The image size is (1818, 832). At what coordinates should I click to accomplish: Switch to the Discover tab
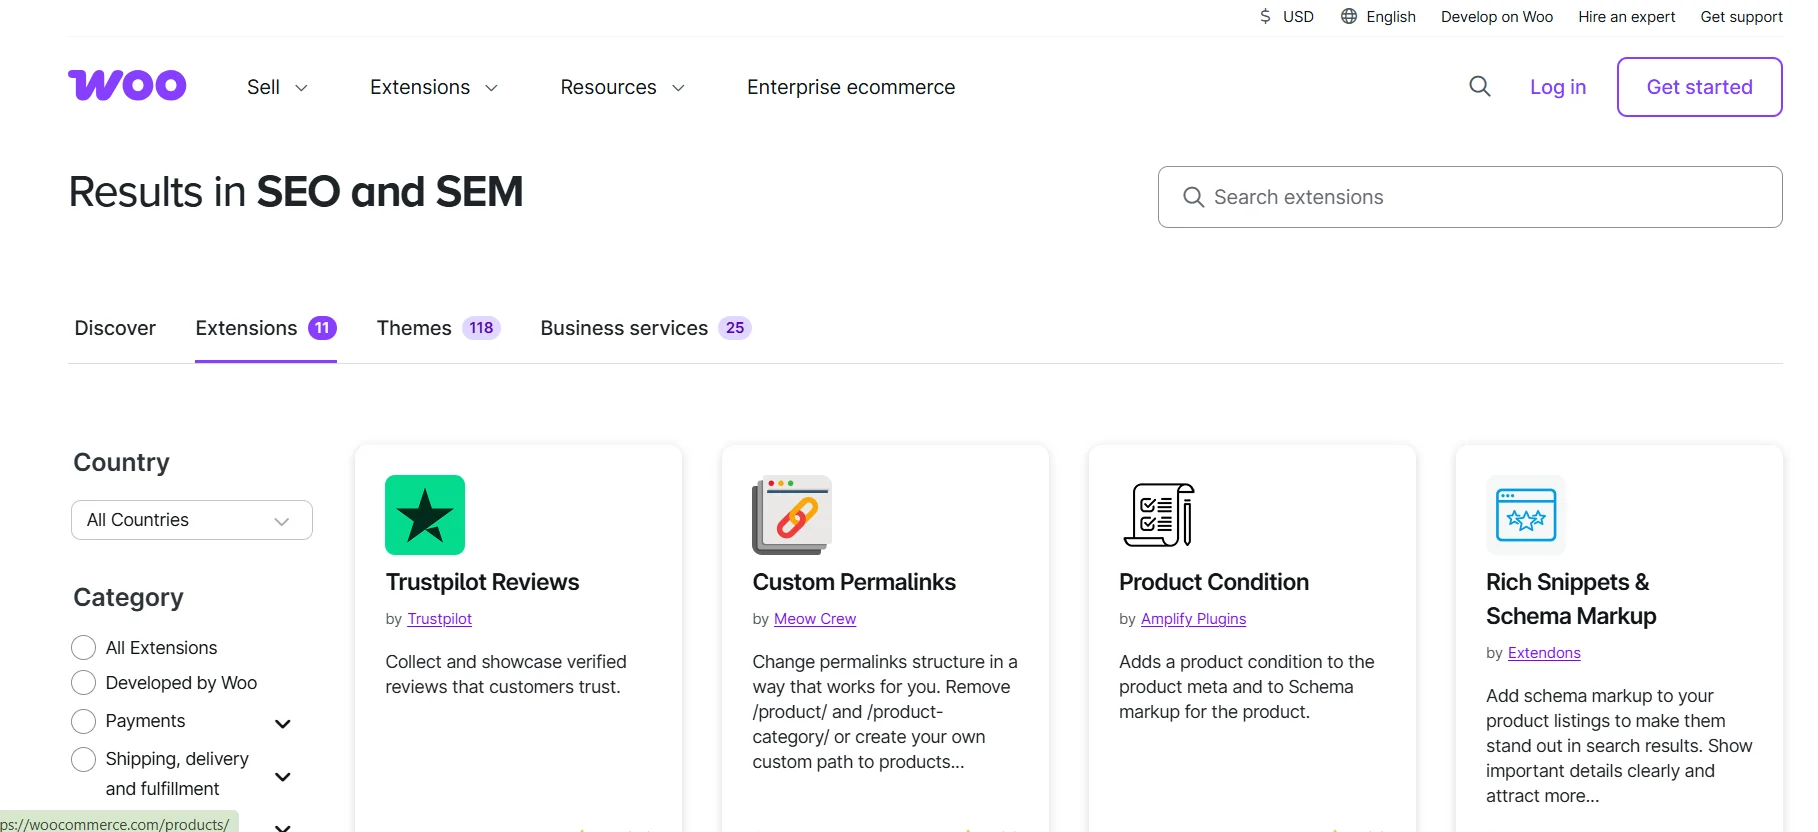click(115, 328)
